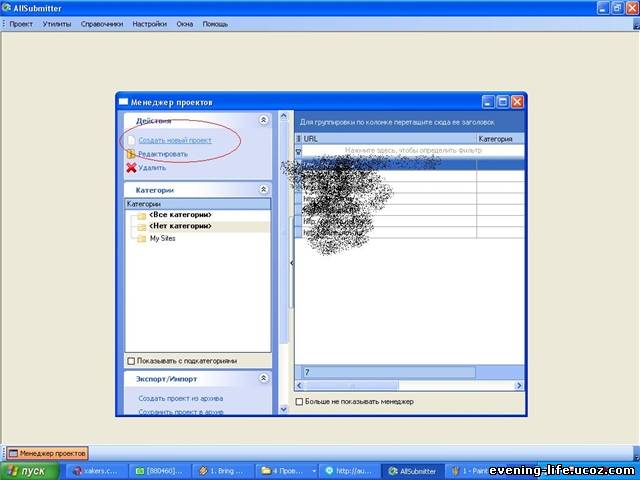This screenshot has height=480, width=640.
Task: Minimize the Менеджер проектов window
Action: pos(488,102)
